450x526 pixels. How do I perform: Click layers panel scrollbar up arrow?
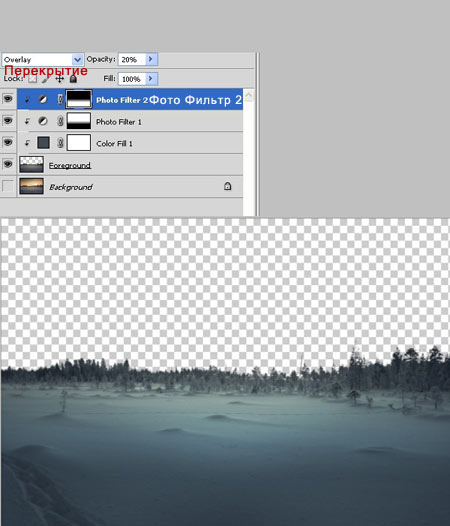pyautogui.click(x=249, y=96)
